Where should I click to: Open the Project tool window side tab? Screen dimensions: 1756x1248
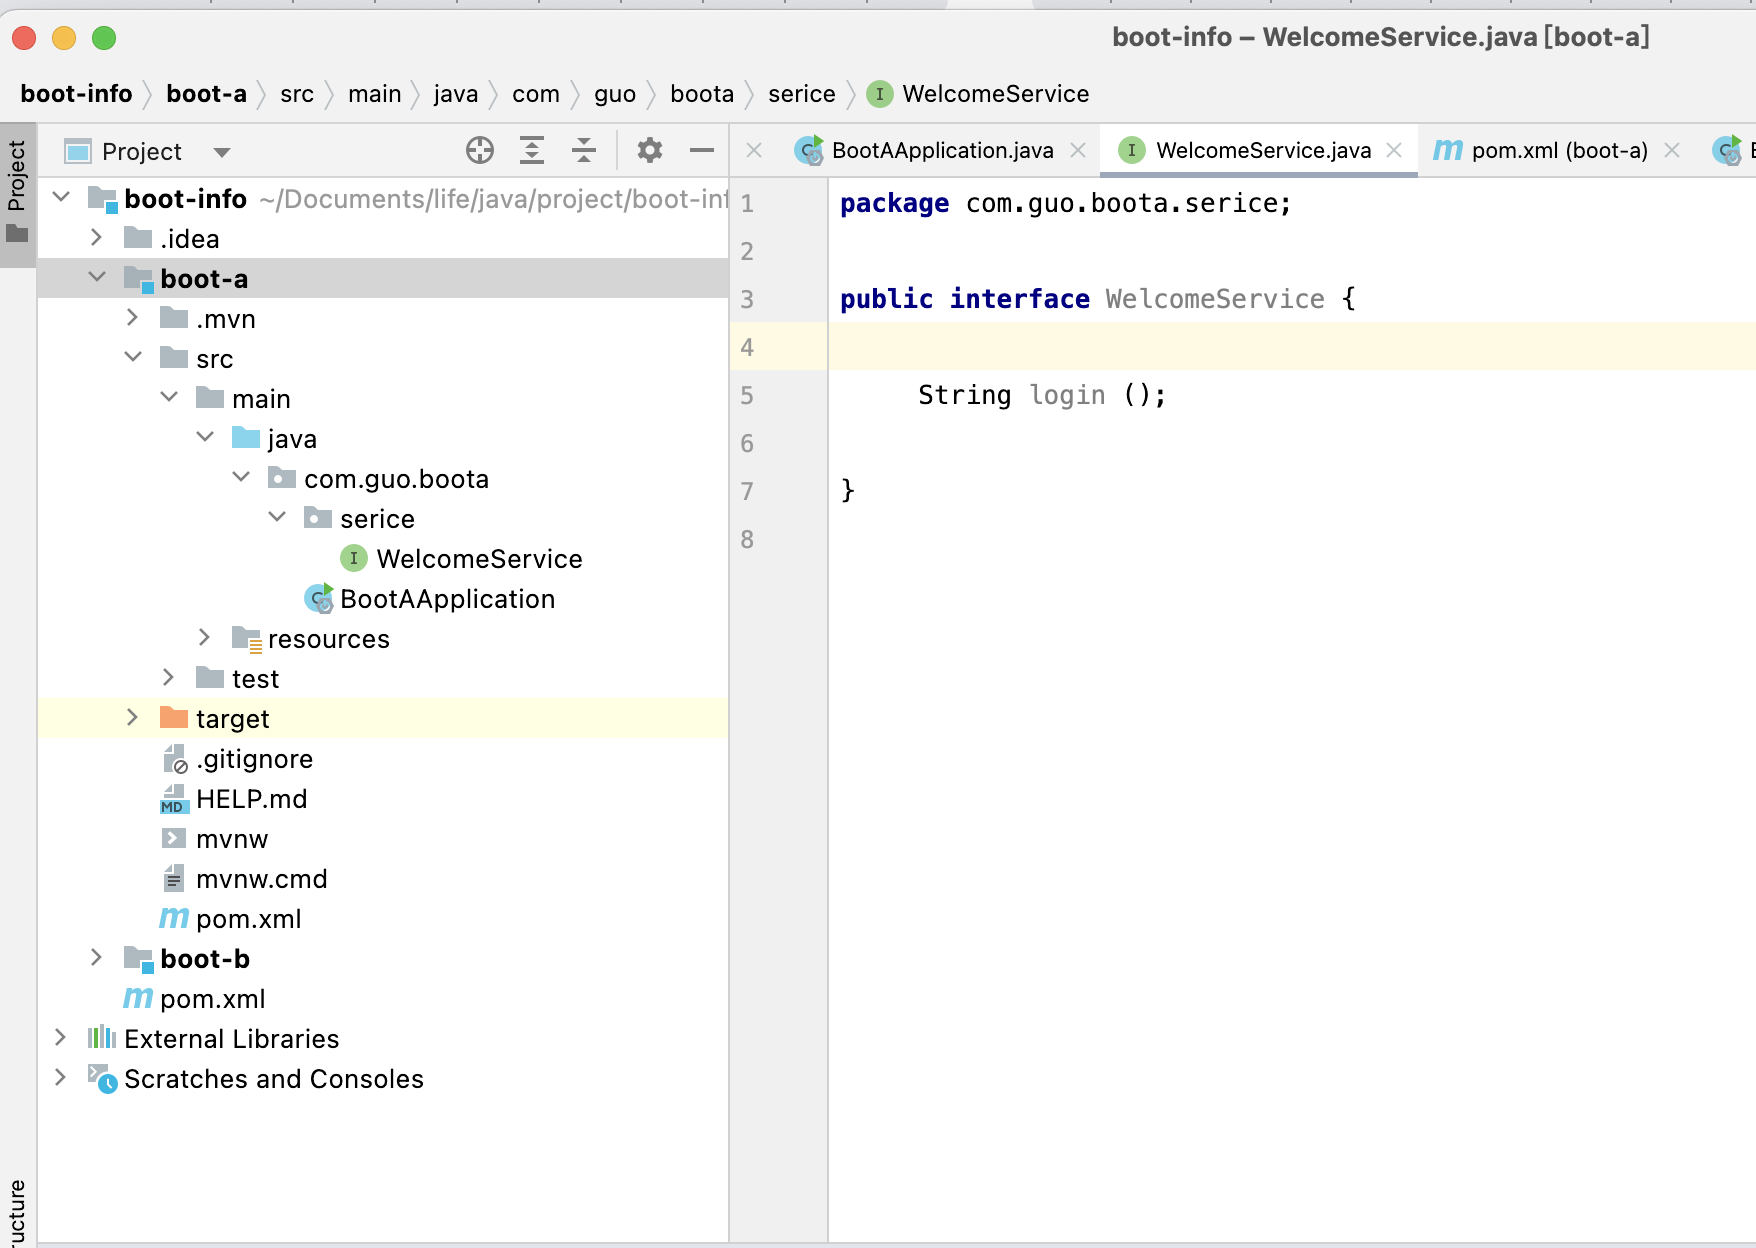pyautogui.click(x=17, y=194)
